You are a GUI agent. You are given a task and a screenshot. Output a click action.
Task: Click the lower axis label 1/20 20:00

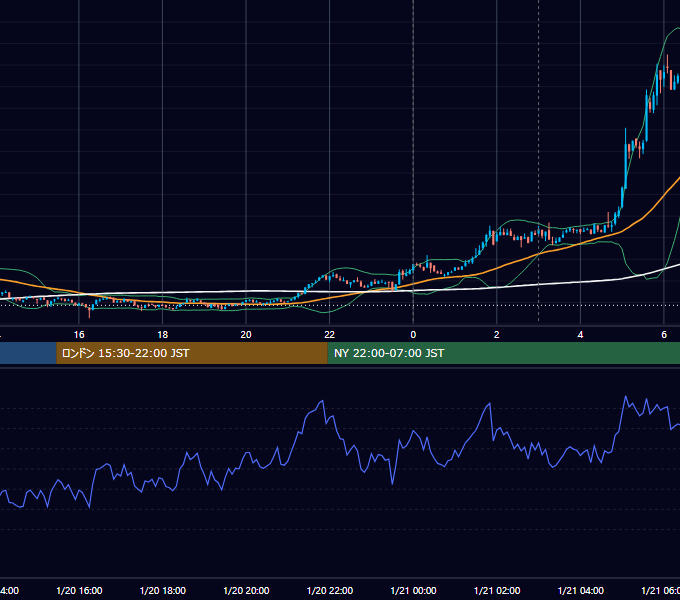coord(246,590)
